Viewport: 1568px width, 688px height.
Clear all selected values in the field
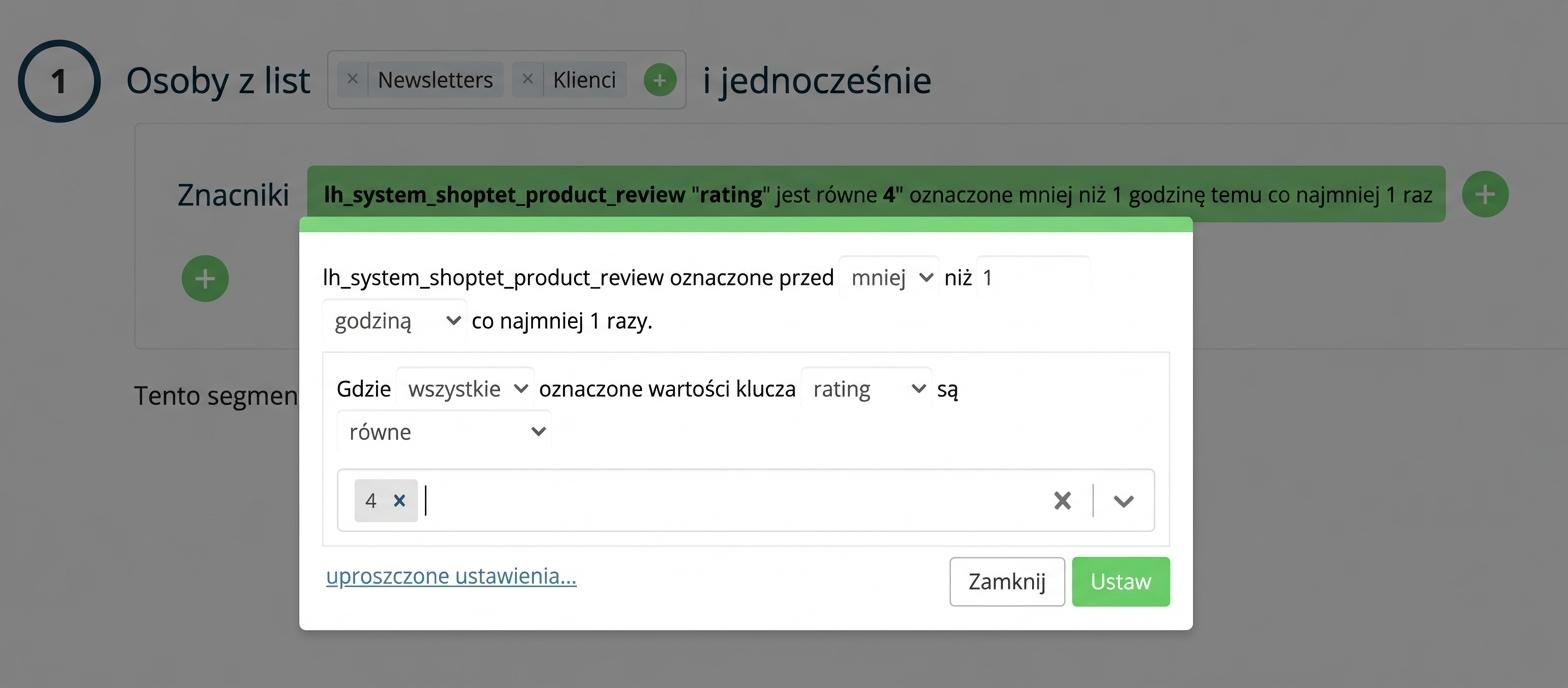pos(1062,500)
